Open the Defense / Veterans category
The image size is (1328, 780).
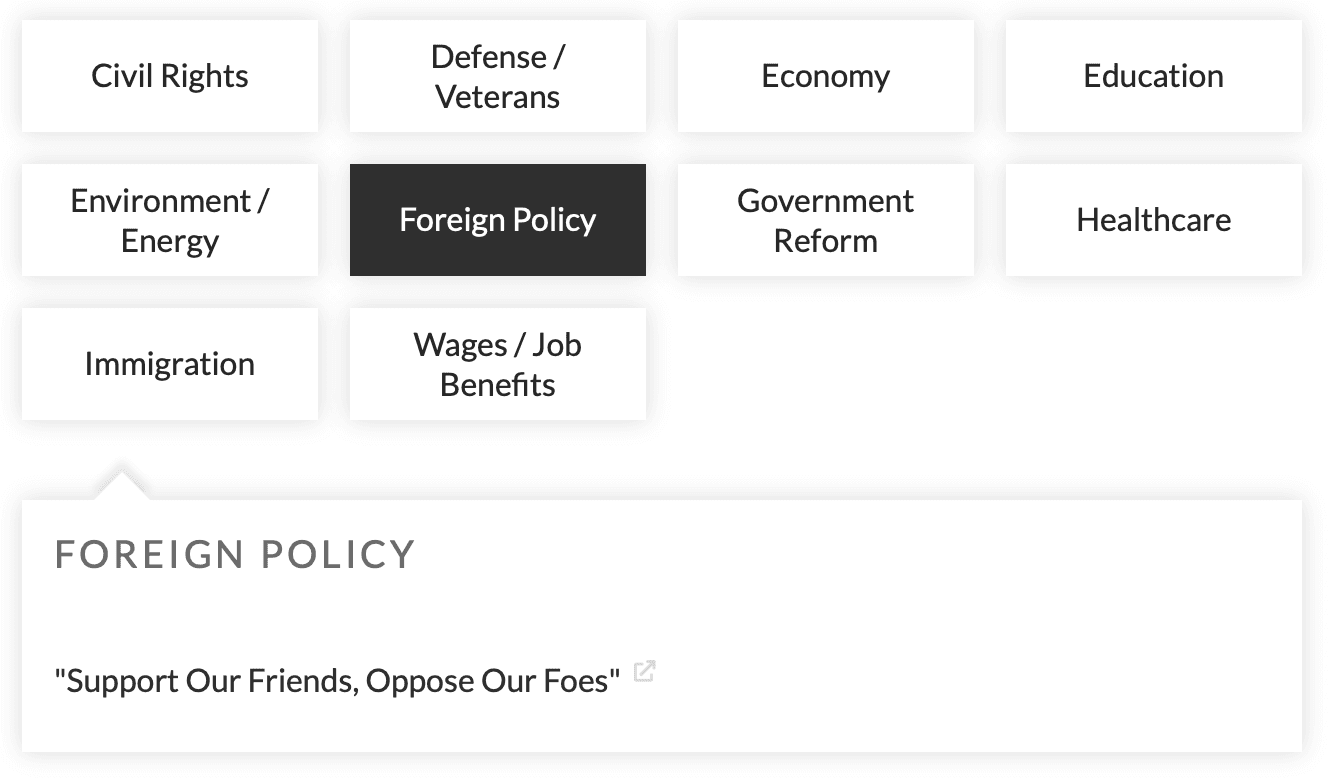pos(497,75)
